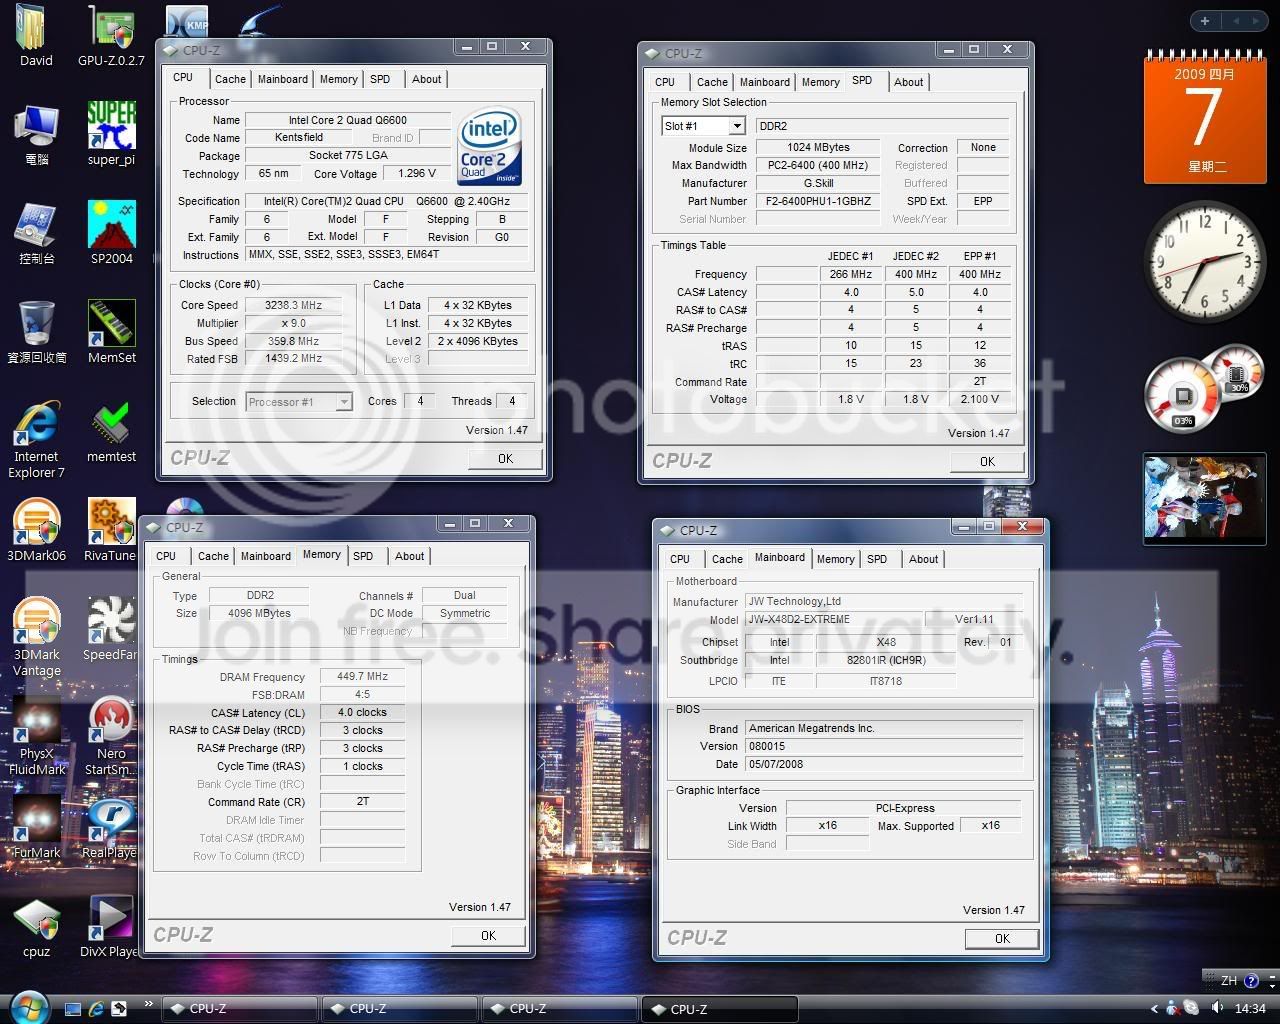The height and width of the screenshot is (1024, 1280).
Task: Open Internet Explorer from the quick launch bar
Action: click(x=97, y=1008)
